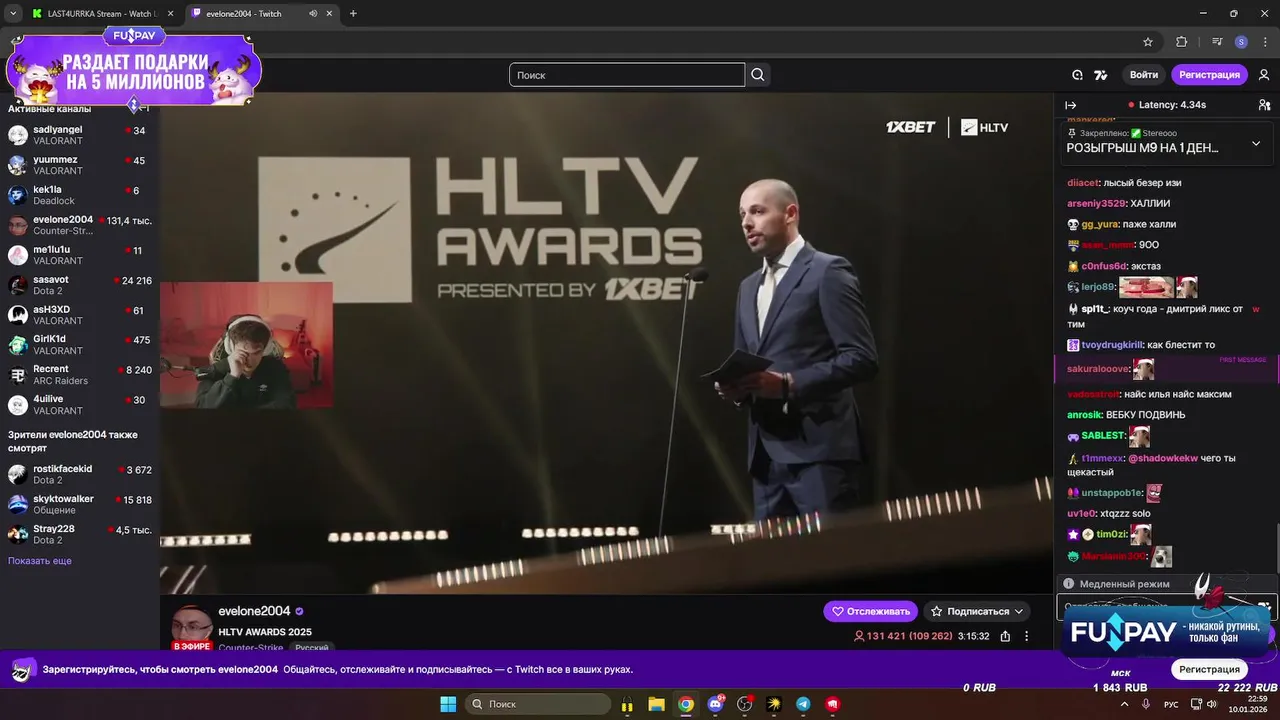Switch input language РУС in tray
Viewport: 1280px width, 720px height.
[x=1171, y=704]
